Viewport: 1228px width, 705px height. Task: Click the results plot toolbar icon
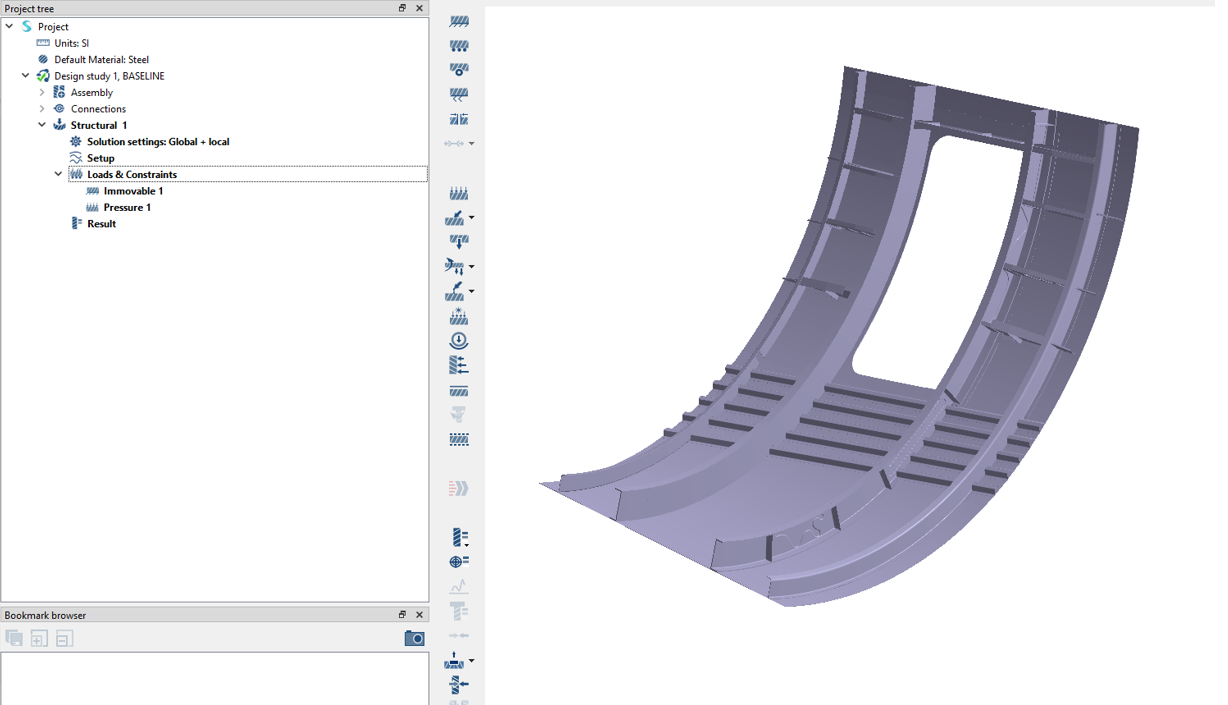(459, 538)
